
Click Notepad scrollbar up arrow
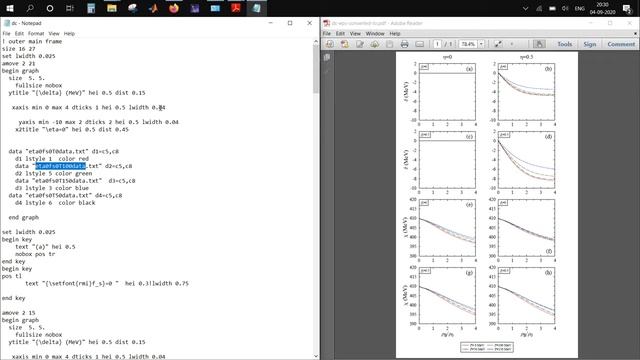tap(316, 42)
